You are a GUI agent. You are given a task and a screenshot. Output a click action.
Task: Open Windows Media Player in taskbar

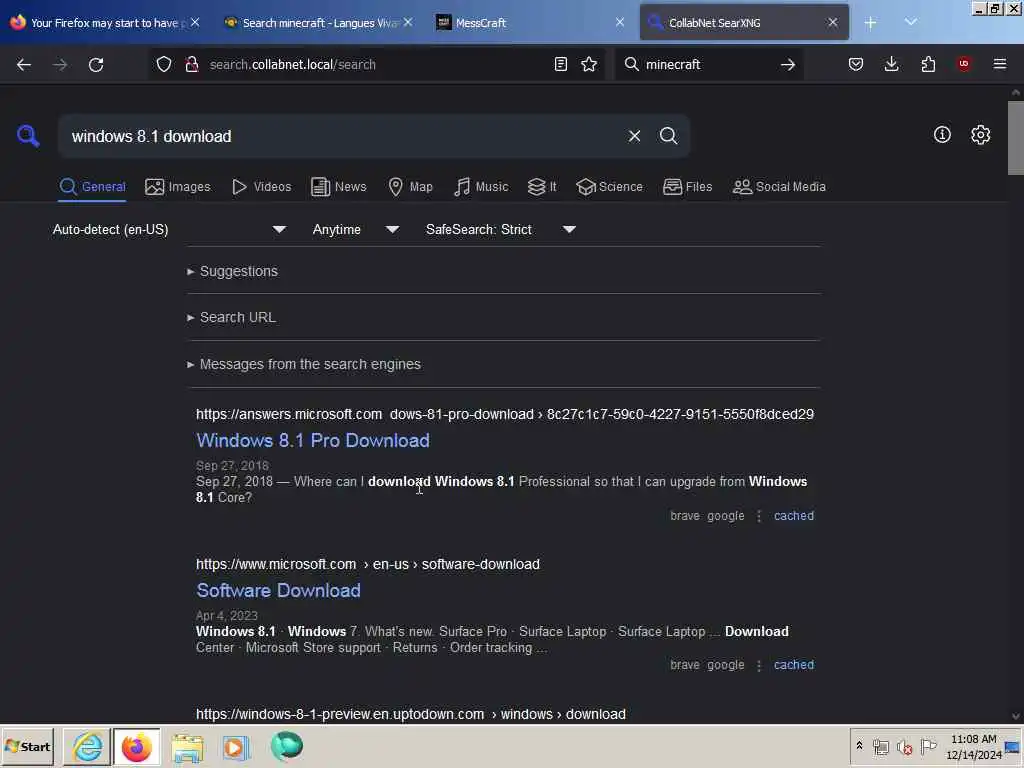(x=236, y=746)
